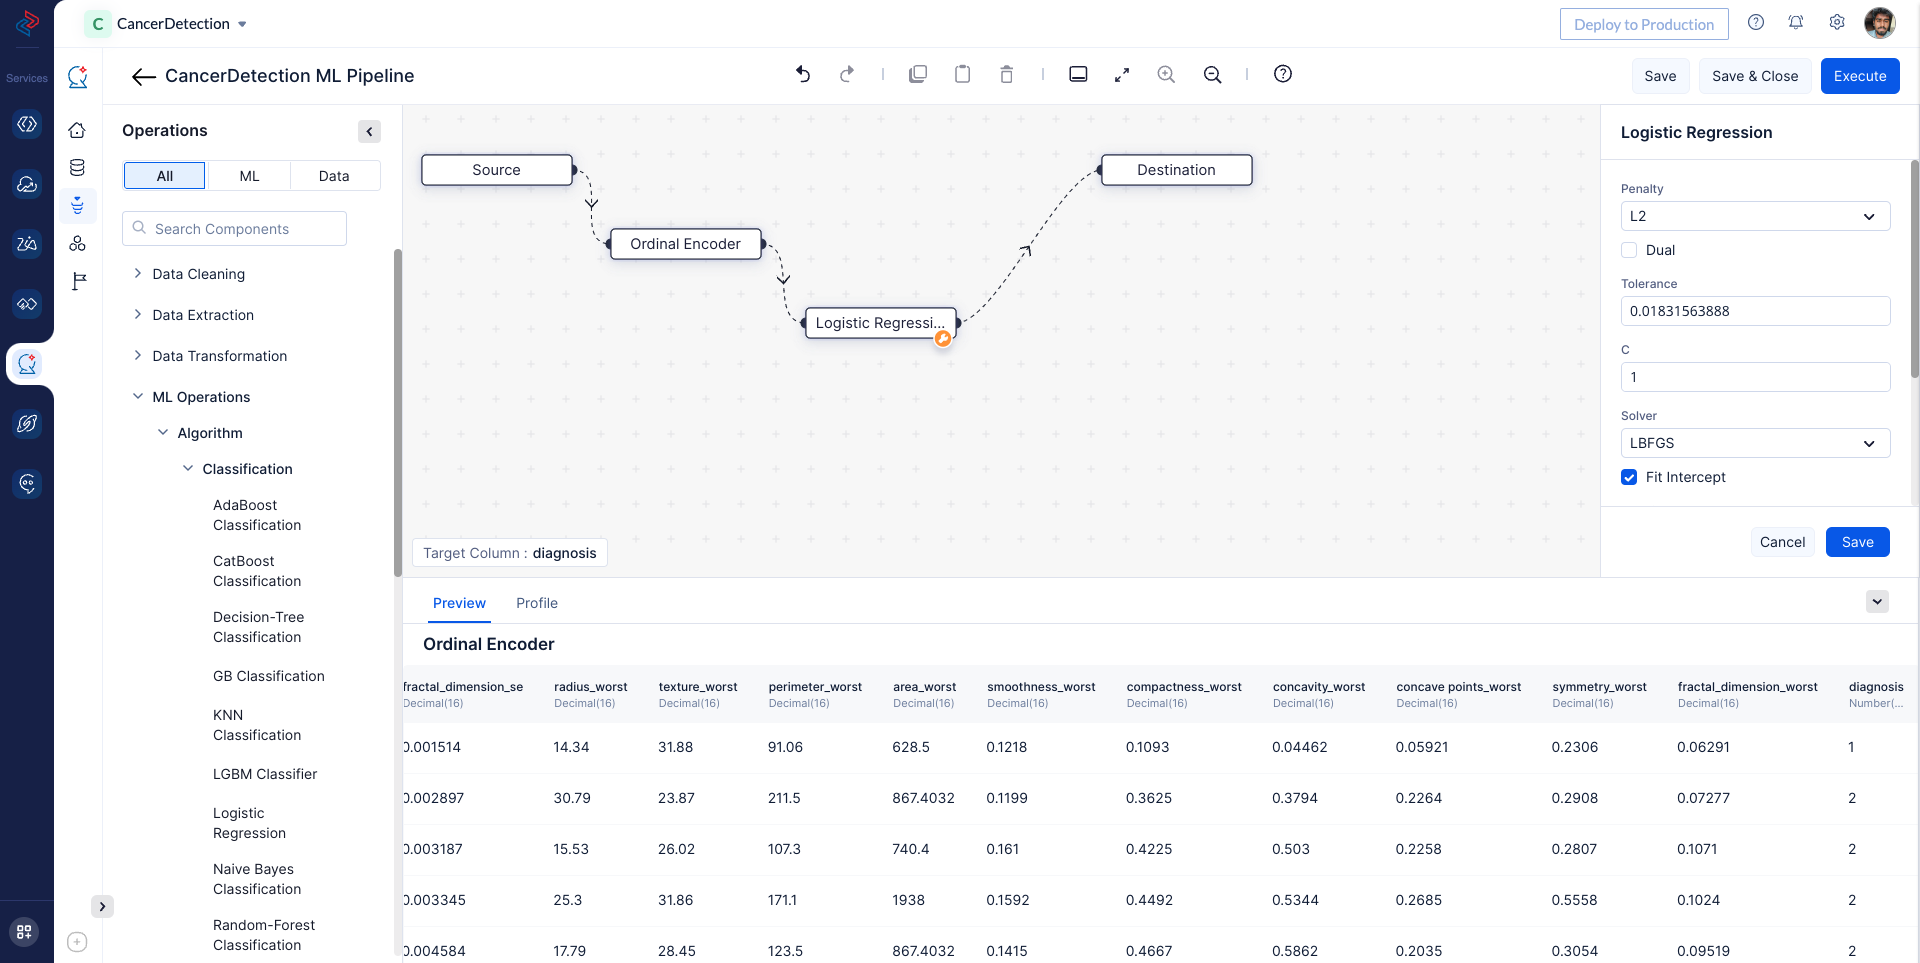Select the ML filter in Operations
The image size is (1920, 963).
[249, 176]
